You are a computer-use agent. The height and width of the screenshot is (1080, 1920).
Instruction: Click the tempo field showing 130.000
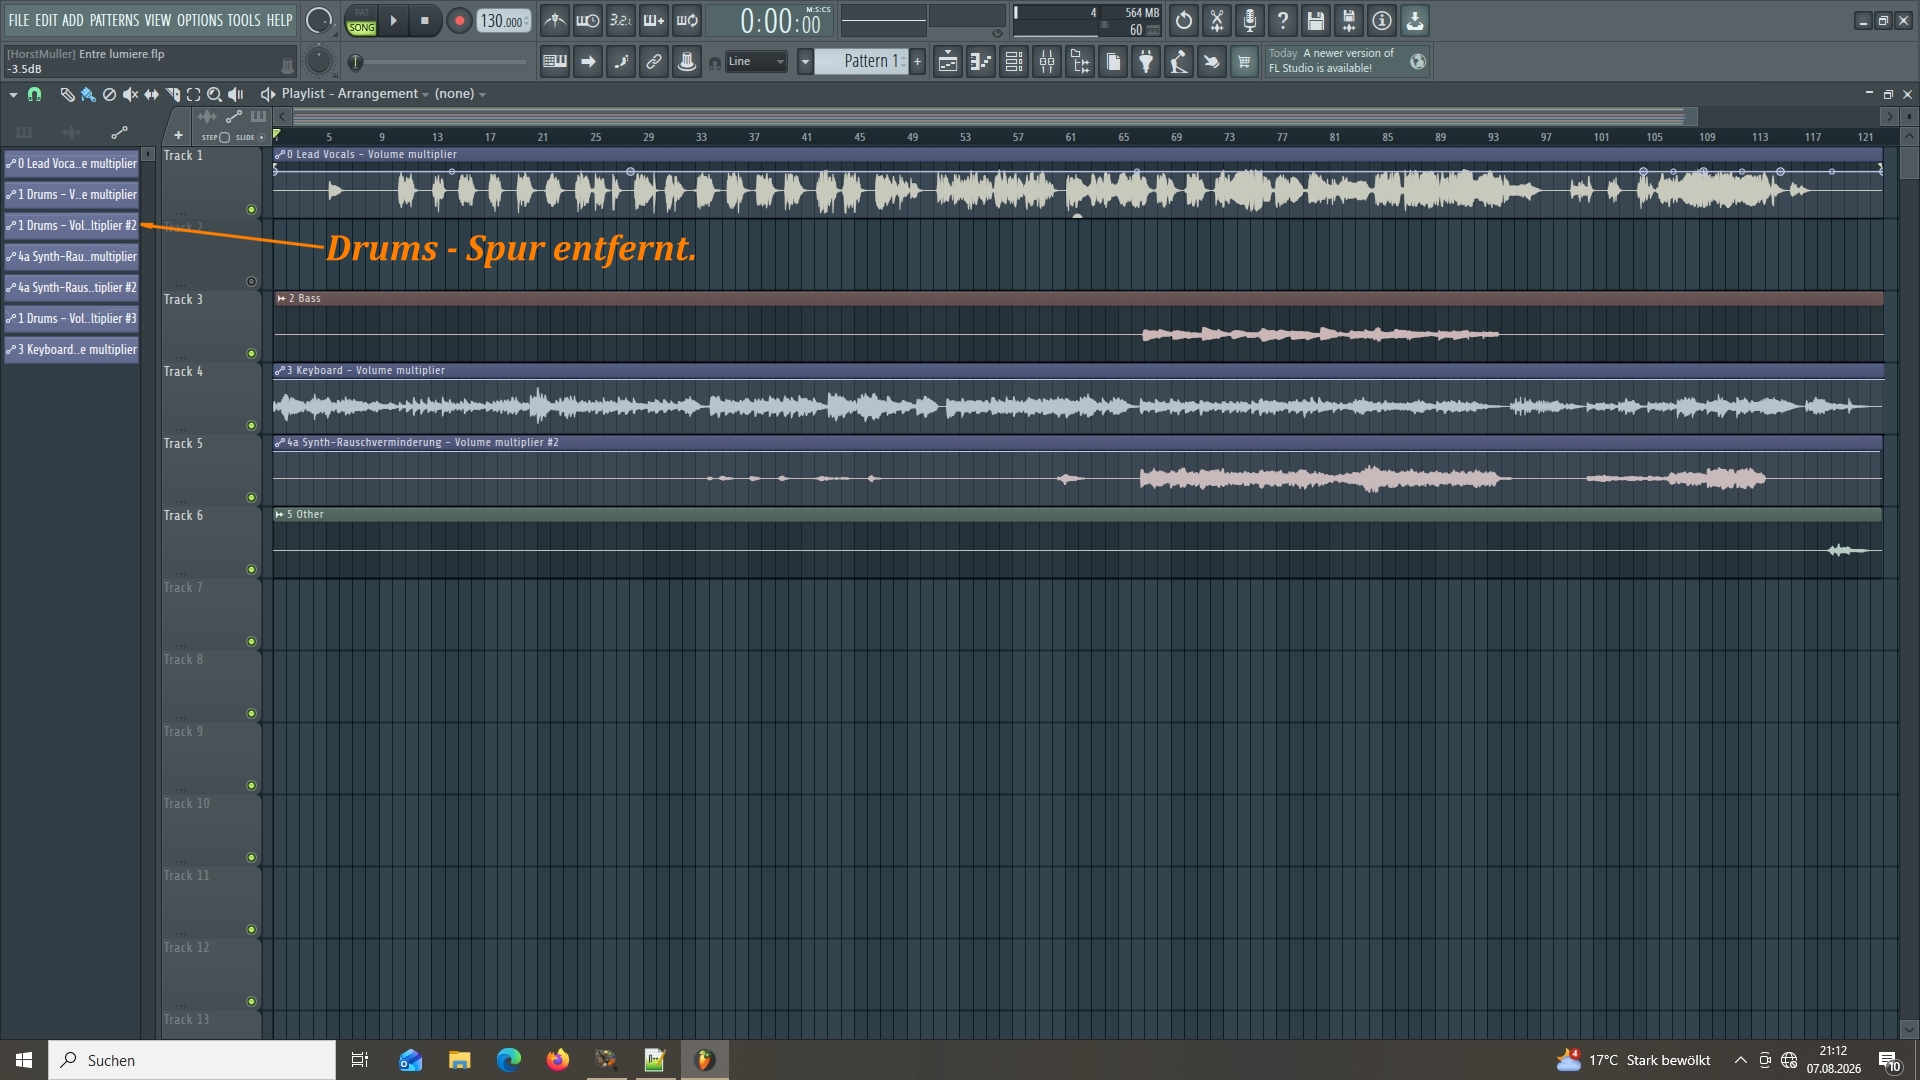503,21
